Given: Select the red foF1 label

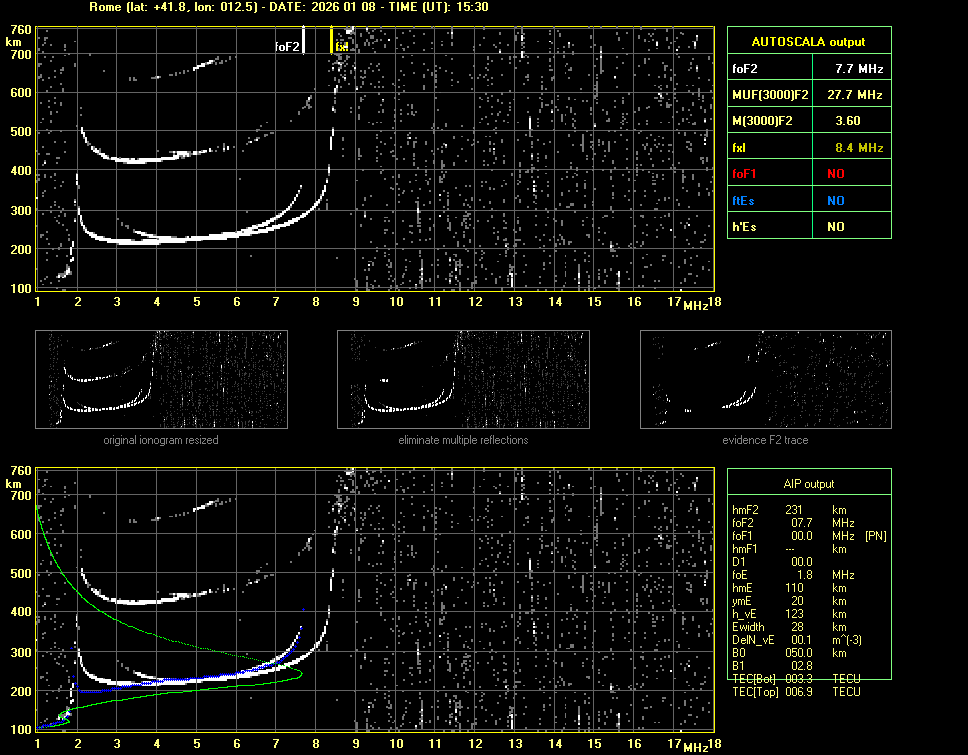Looking at the screenshot, I should (746, 174).
